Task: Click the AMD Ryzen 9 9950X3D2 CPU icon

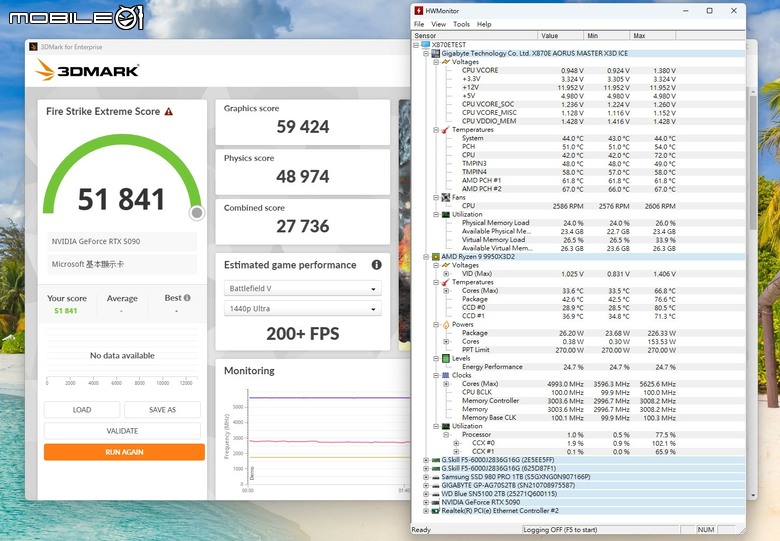Action: tap(436, 257)
